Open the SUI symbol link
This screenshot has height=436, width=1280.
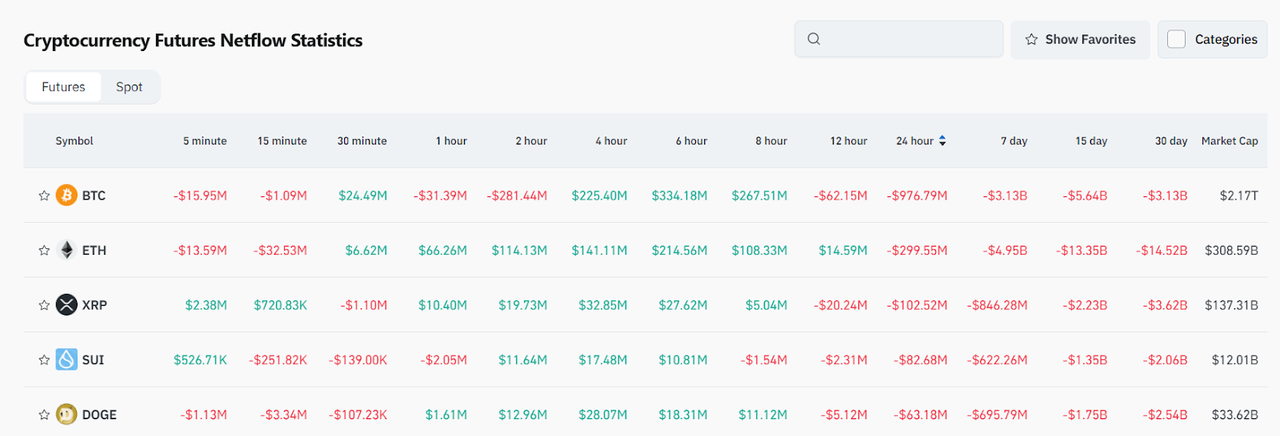[x=93, y=359]
